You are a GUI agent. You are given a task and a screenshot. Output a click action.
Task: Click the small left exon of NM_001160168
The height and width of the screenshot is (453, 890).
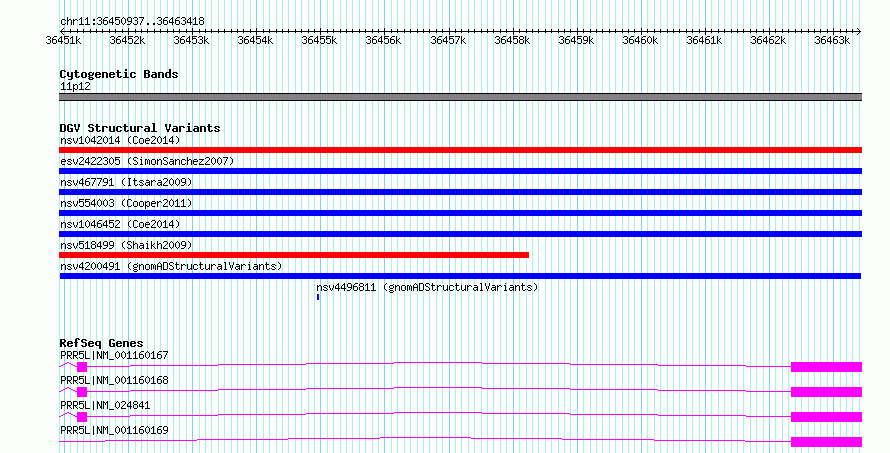click(x=82, y=392)
